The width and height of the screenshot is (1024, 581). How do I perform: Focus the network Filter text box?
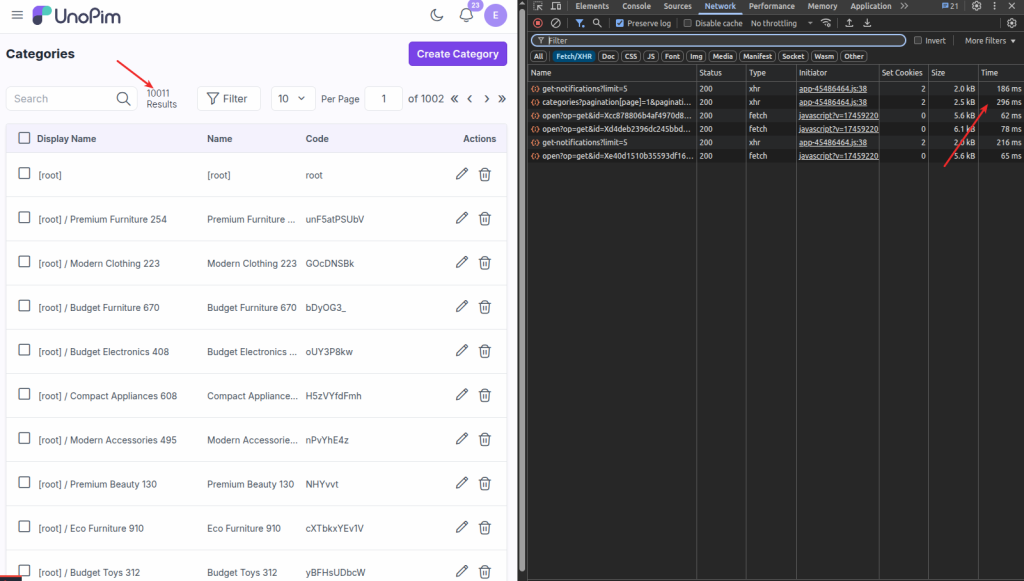pyautogui.click(x=718, y=40)
